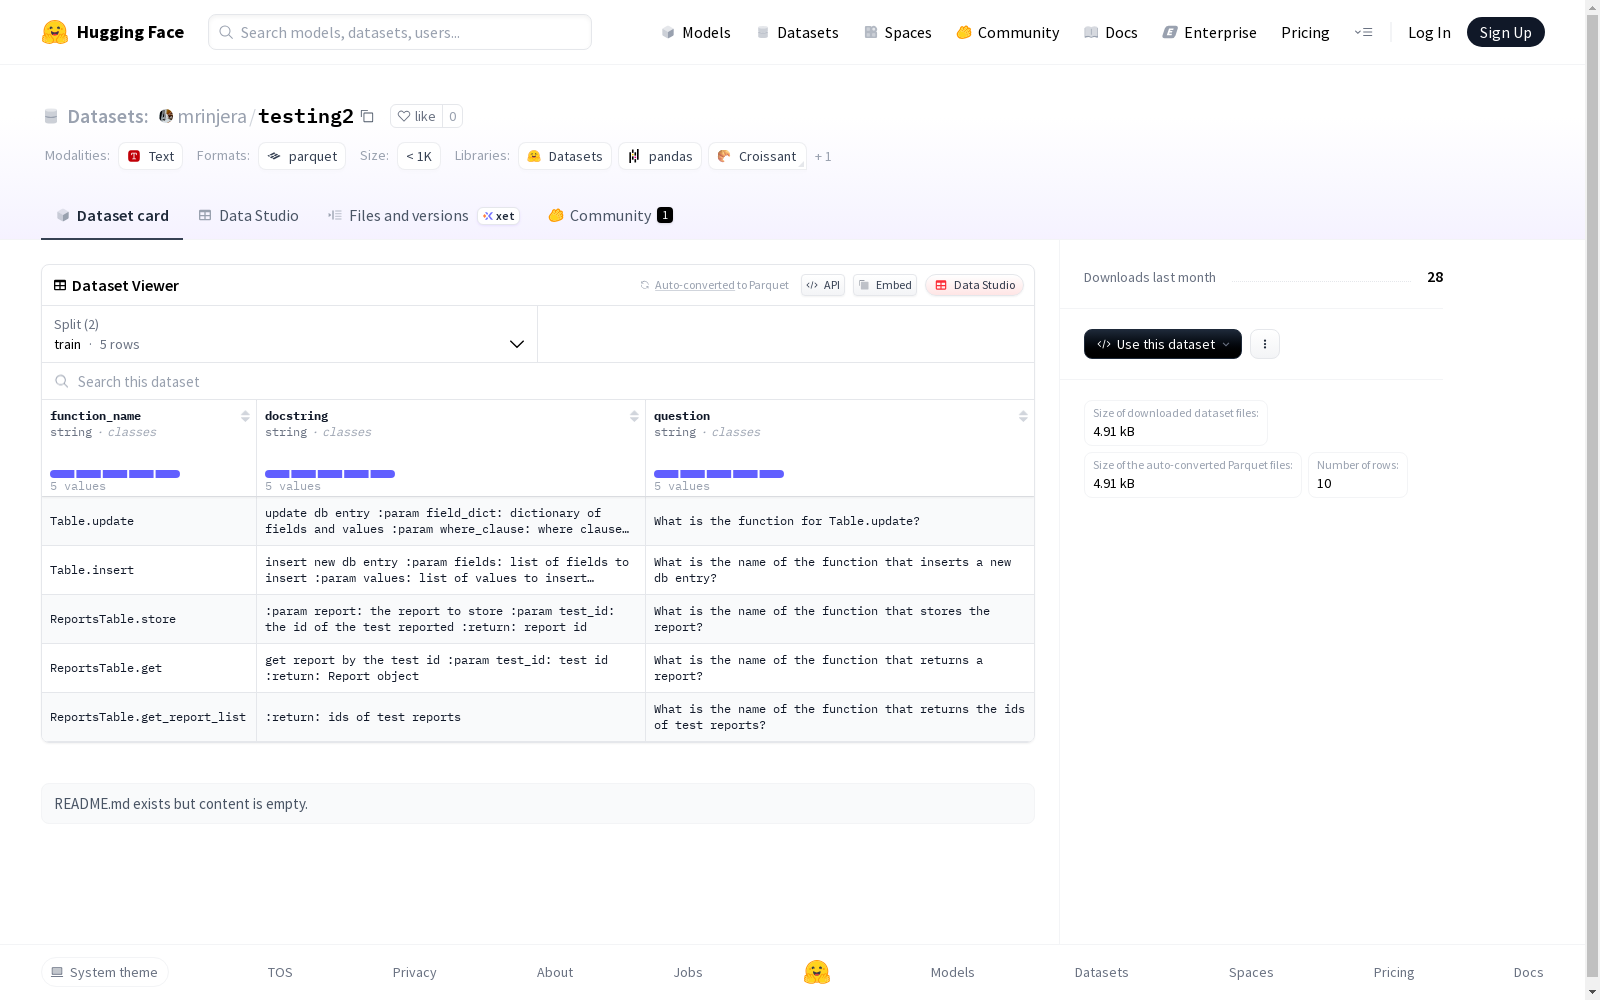Open Privacy link in footer

point(415,972)
